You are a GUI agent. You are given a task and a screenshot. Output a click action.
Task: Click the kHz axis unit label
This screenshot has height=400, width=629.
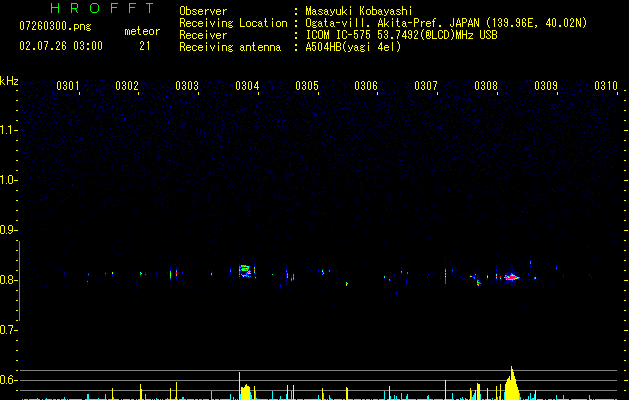9,81
